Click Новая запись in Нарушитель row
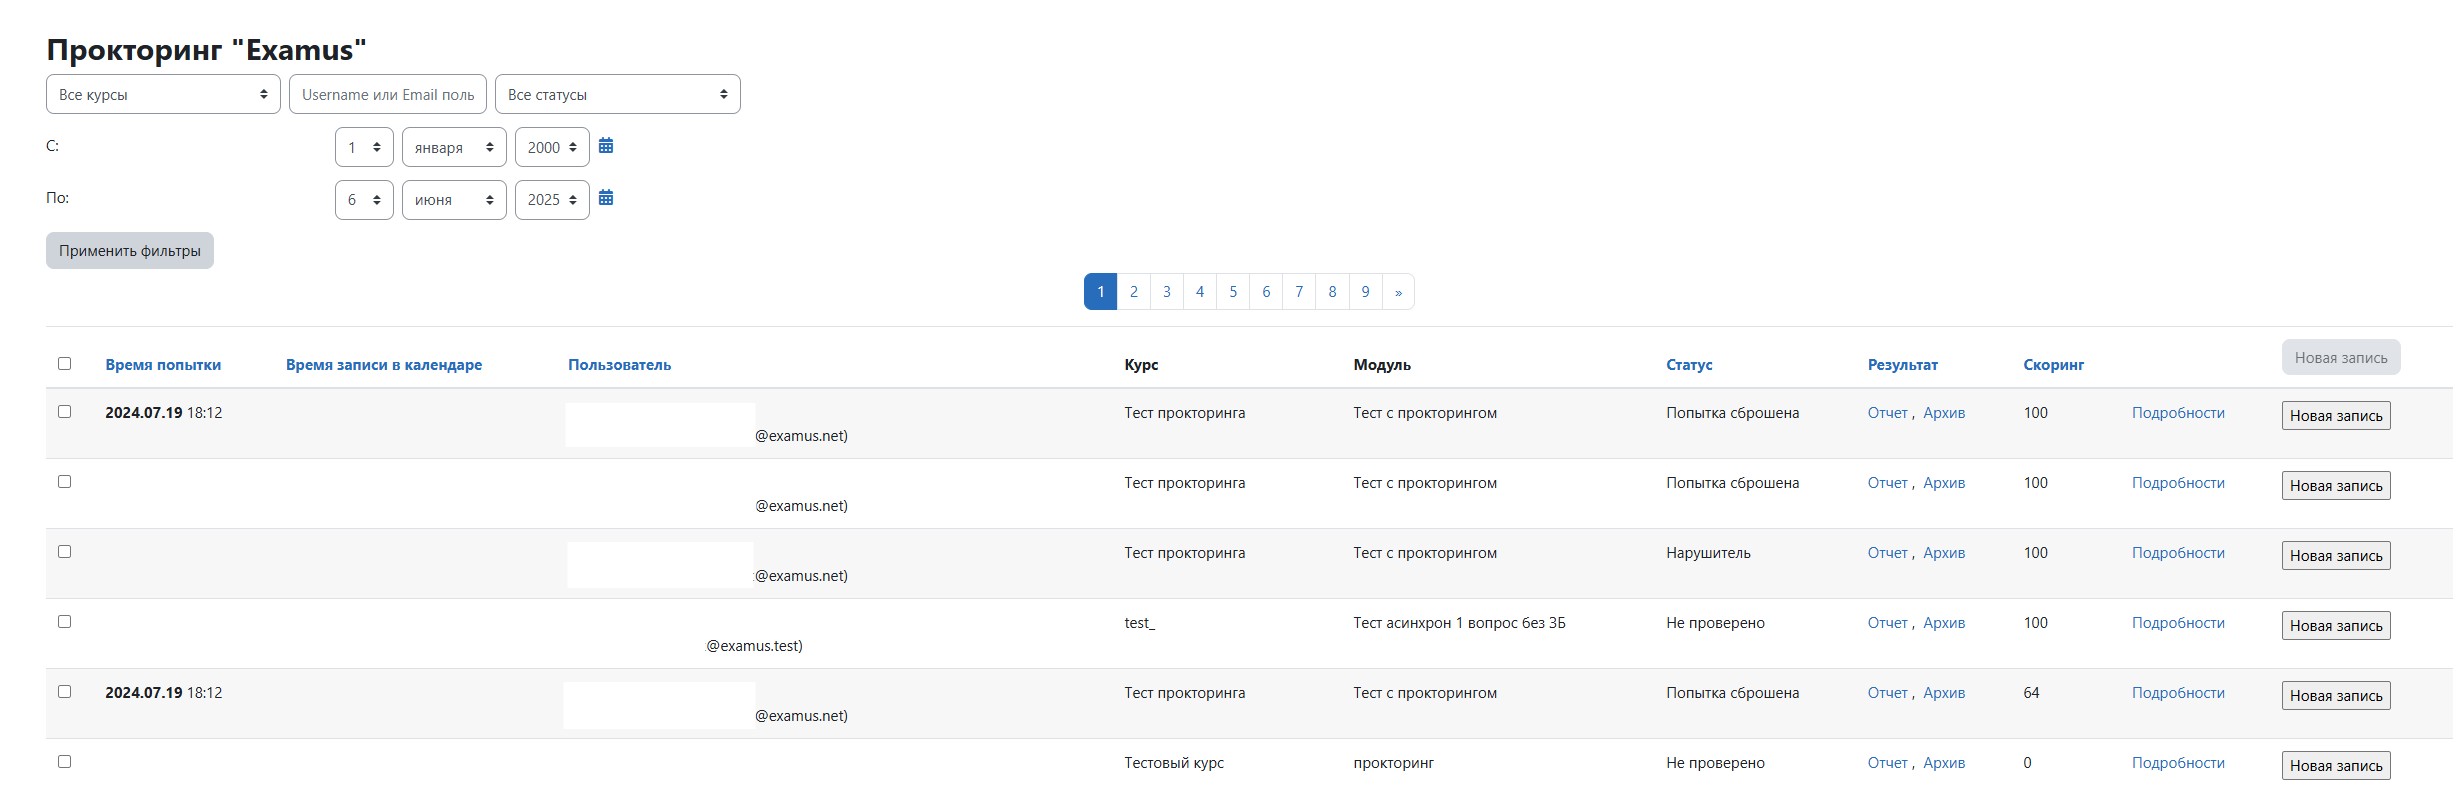Viewport: 2459px width, 806px height. tap(2336, 555)
